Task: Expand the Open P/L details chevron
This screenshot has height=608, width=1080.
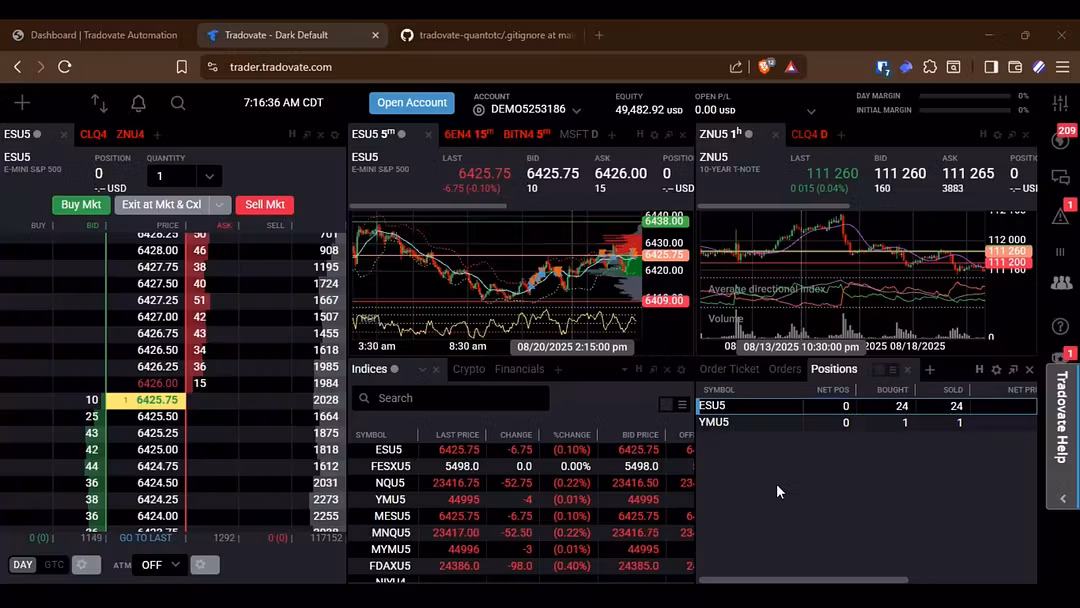Action: click(811, 111)
